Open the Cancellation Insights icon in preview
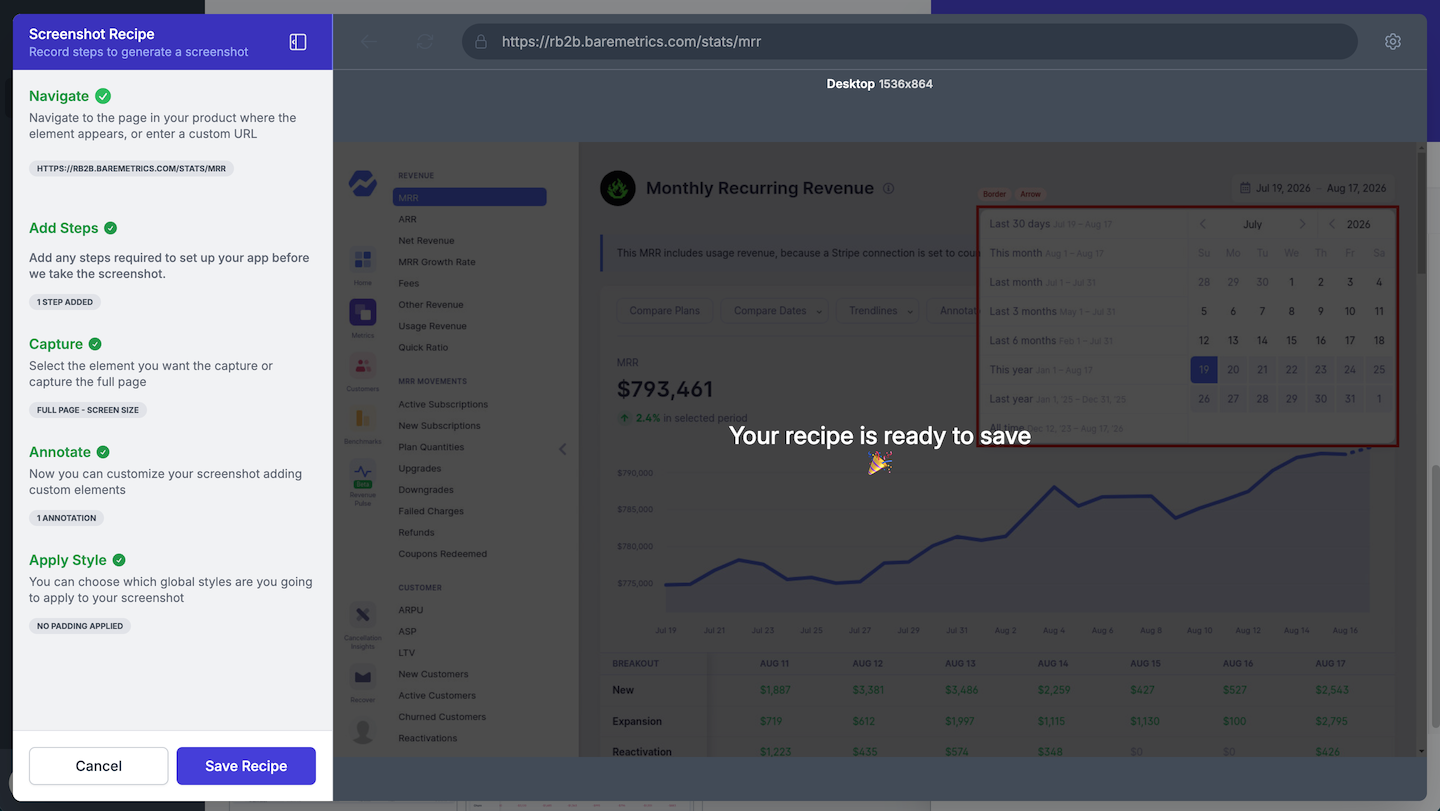The width and height of the screenshot is (1440, 811). point(362,614)
